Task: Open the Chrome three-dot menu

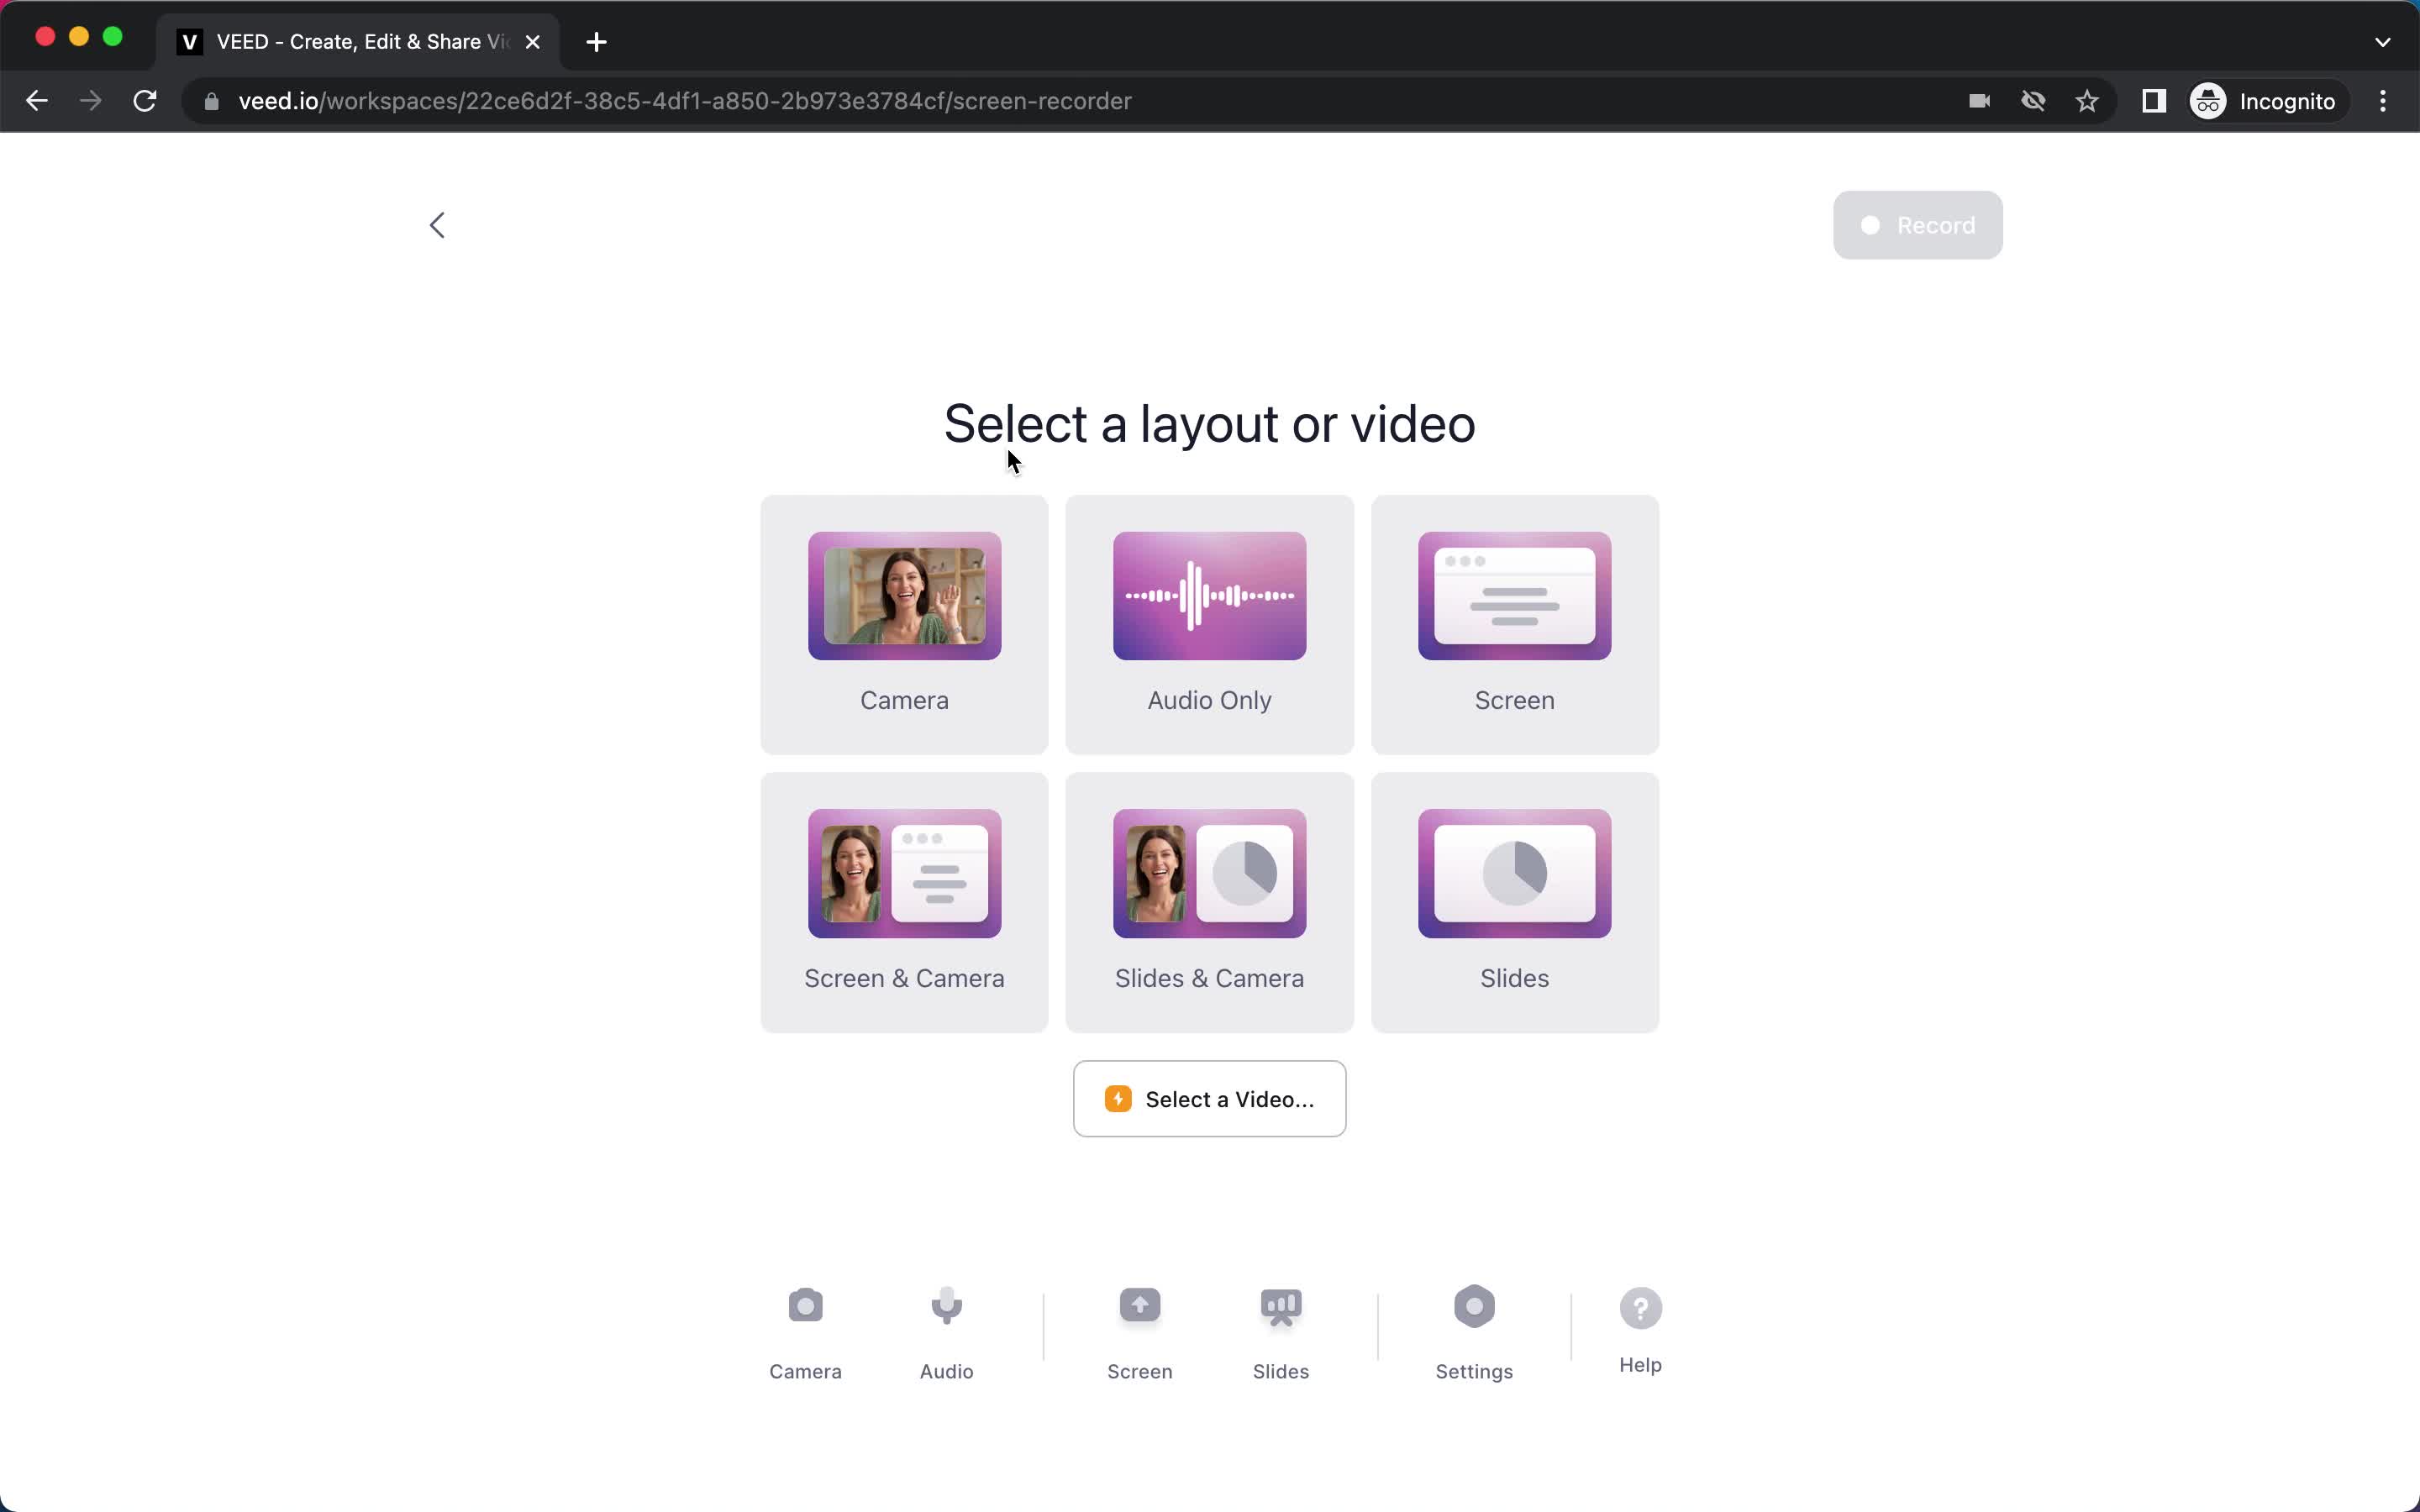Action: click(2383, 101)
